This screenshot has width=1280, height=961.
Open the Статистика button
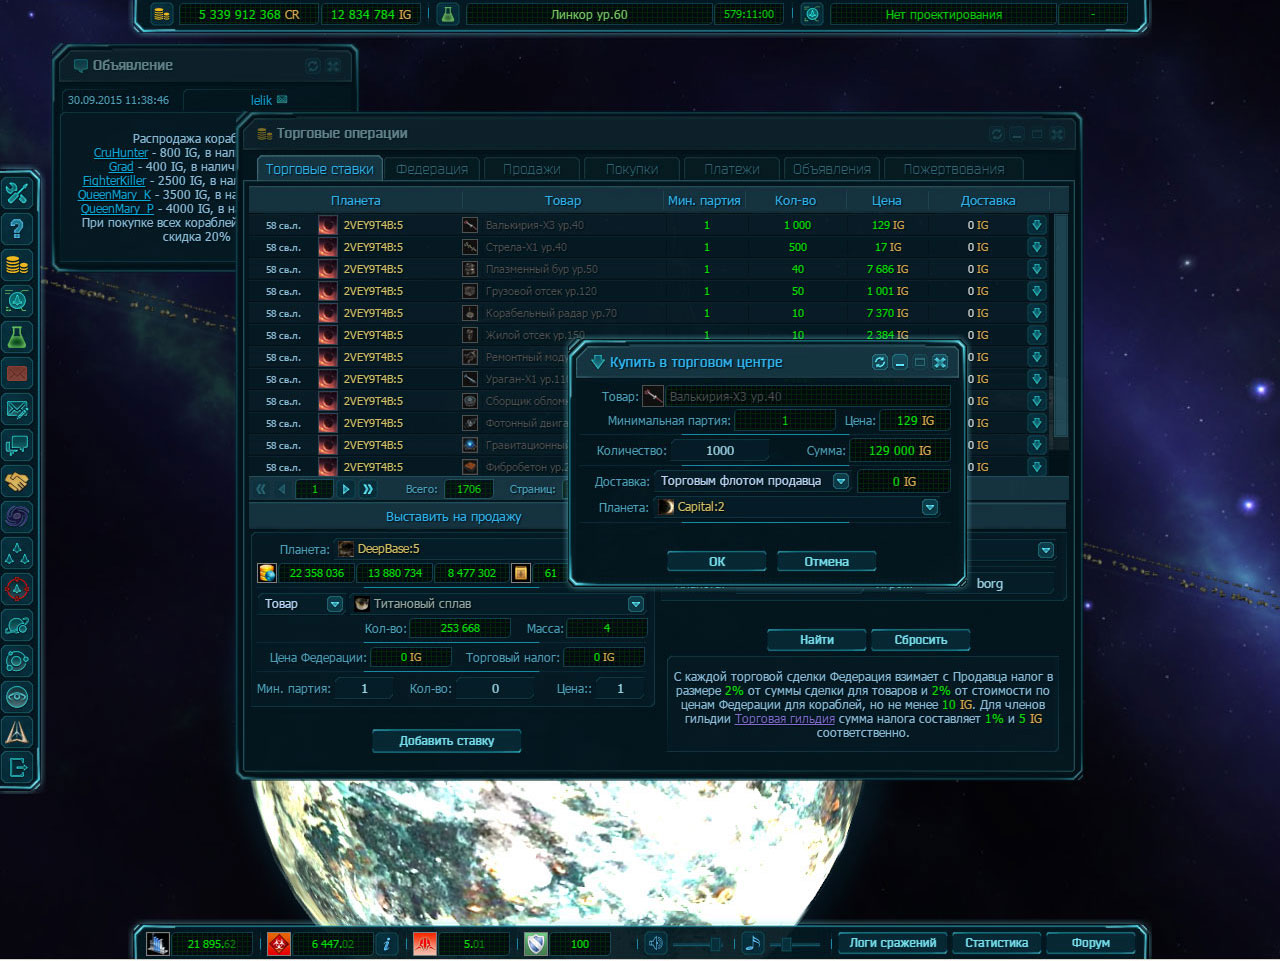pyautogui.click(x=996, y=943)
